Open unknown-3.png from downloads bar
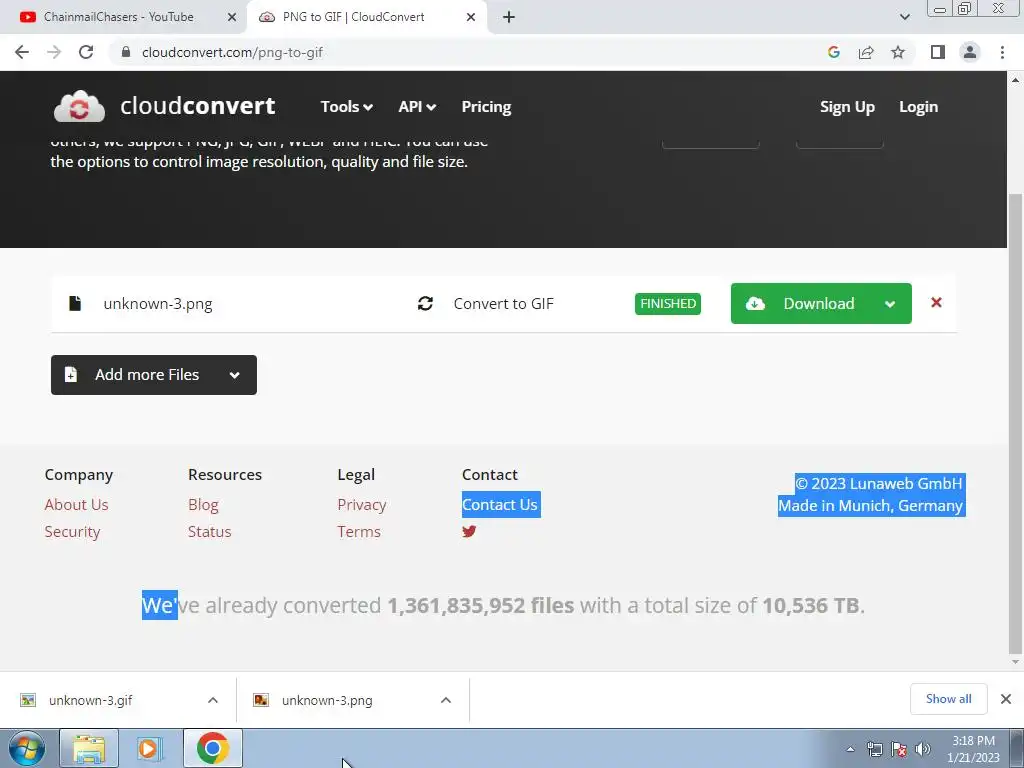The height and width of the screenshot is (768, 1024). coord(327,700)
